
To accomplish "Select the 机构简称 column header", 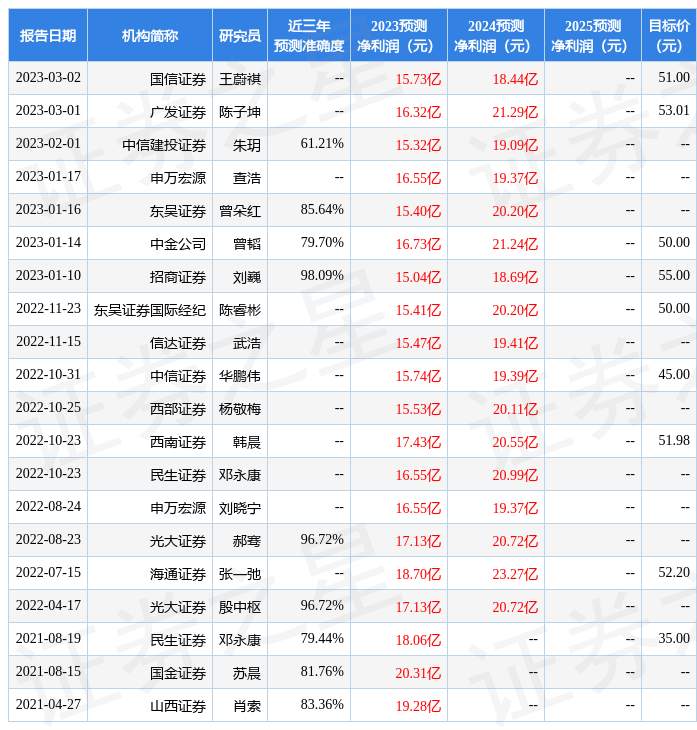I will tap(150, 35).
